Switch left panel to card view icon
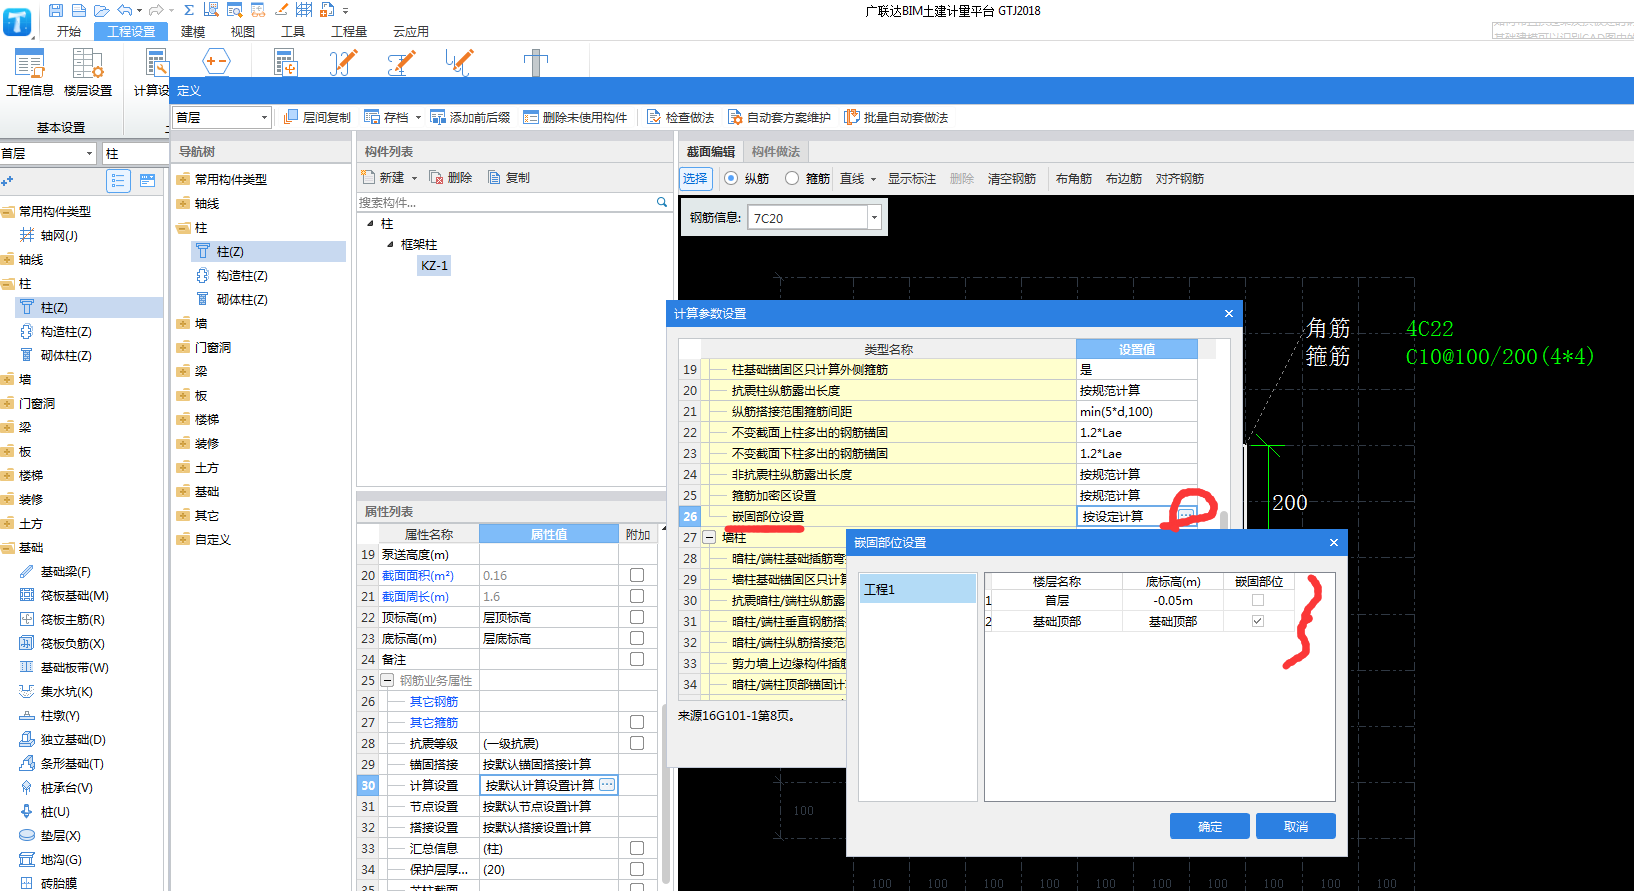The image size is (1634, 891). [147, 181]
